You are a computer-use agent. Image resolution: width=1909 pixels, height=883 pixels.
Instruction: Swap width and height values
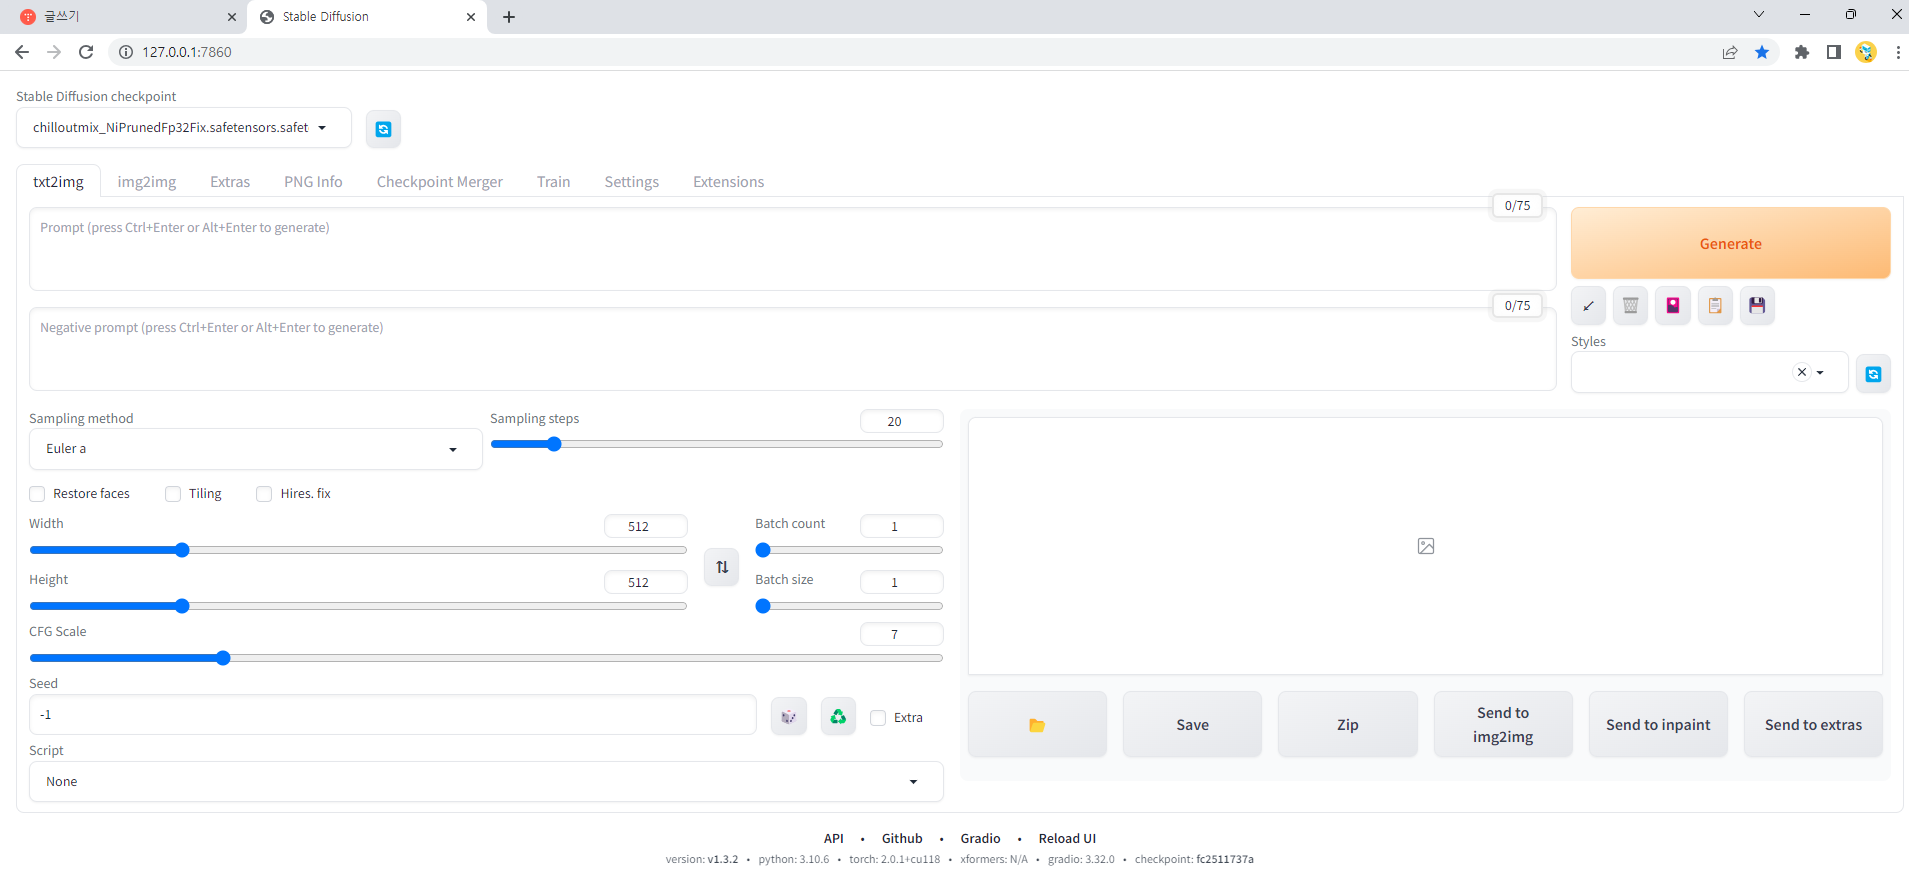(x=722, y=567)
